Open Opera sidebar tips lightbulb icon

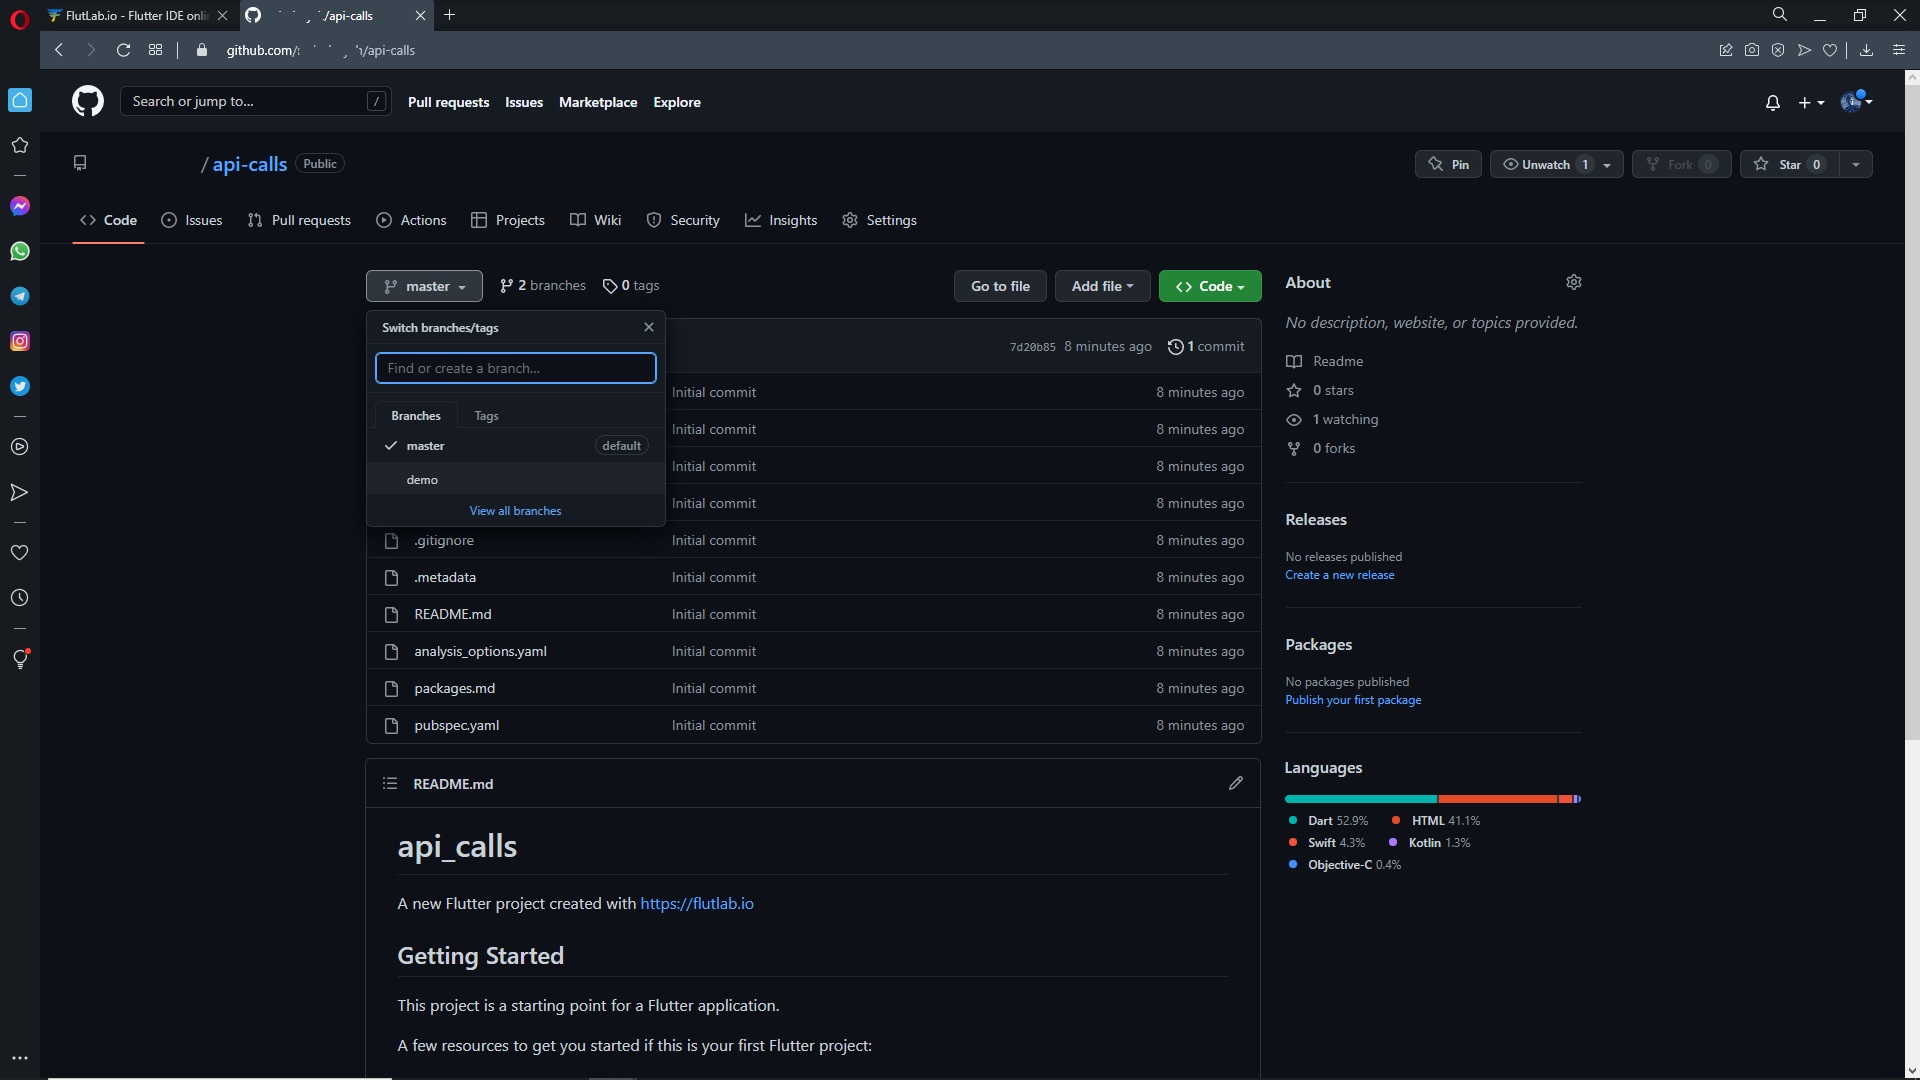pyautogui.click(x=20, y=659)
